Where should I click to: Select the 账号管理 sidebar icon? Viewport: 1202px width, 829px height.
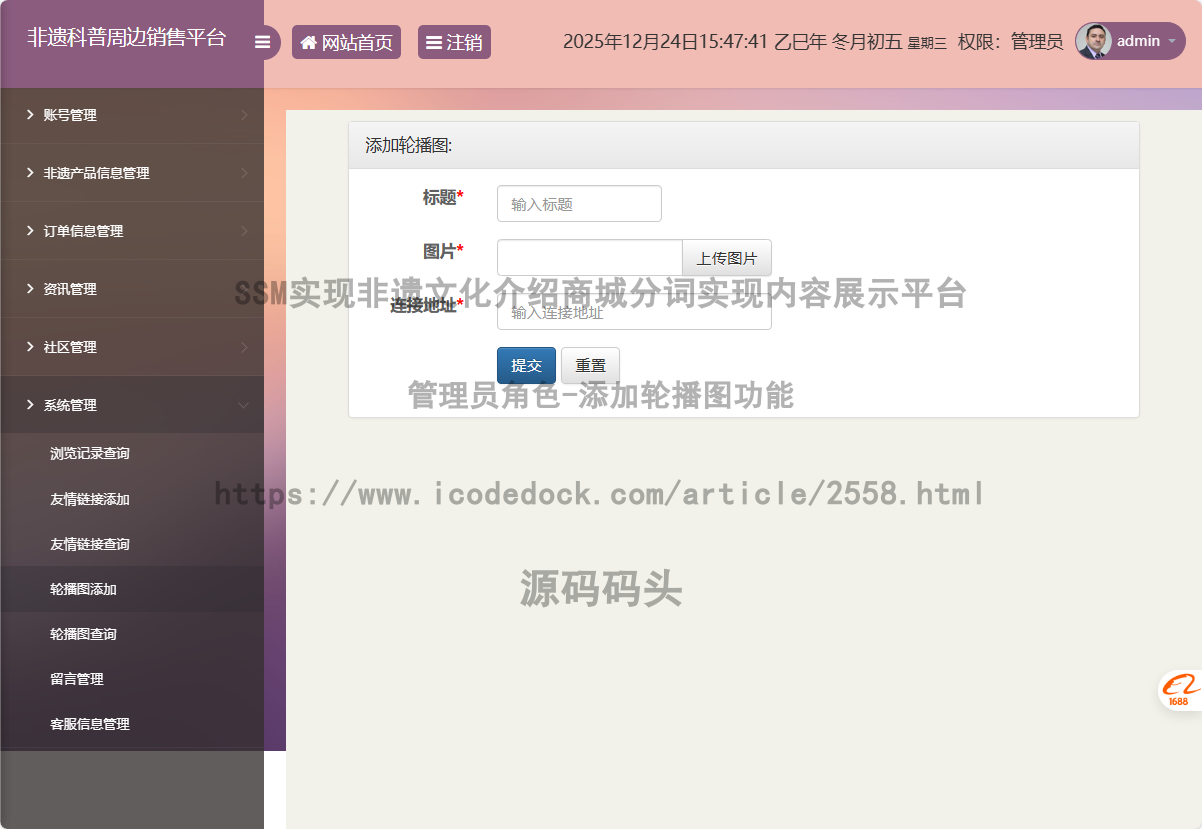click(x=28, y=114)
